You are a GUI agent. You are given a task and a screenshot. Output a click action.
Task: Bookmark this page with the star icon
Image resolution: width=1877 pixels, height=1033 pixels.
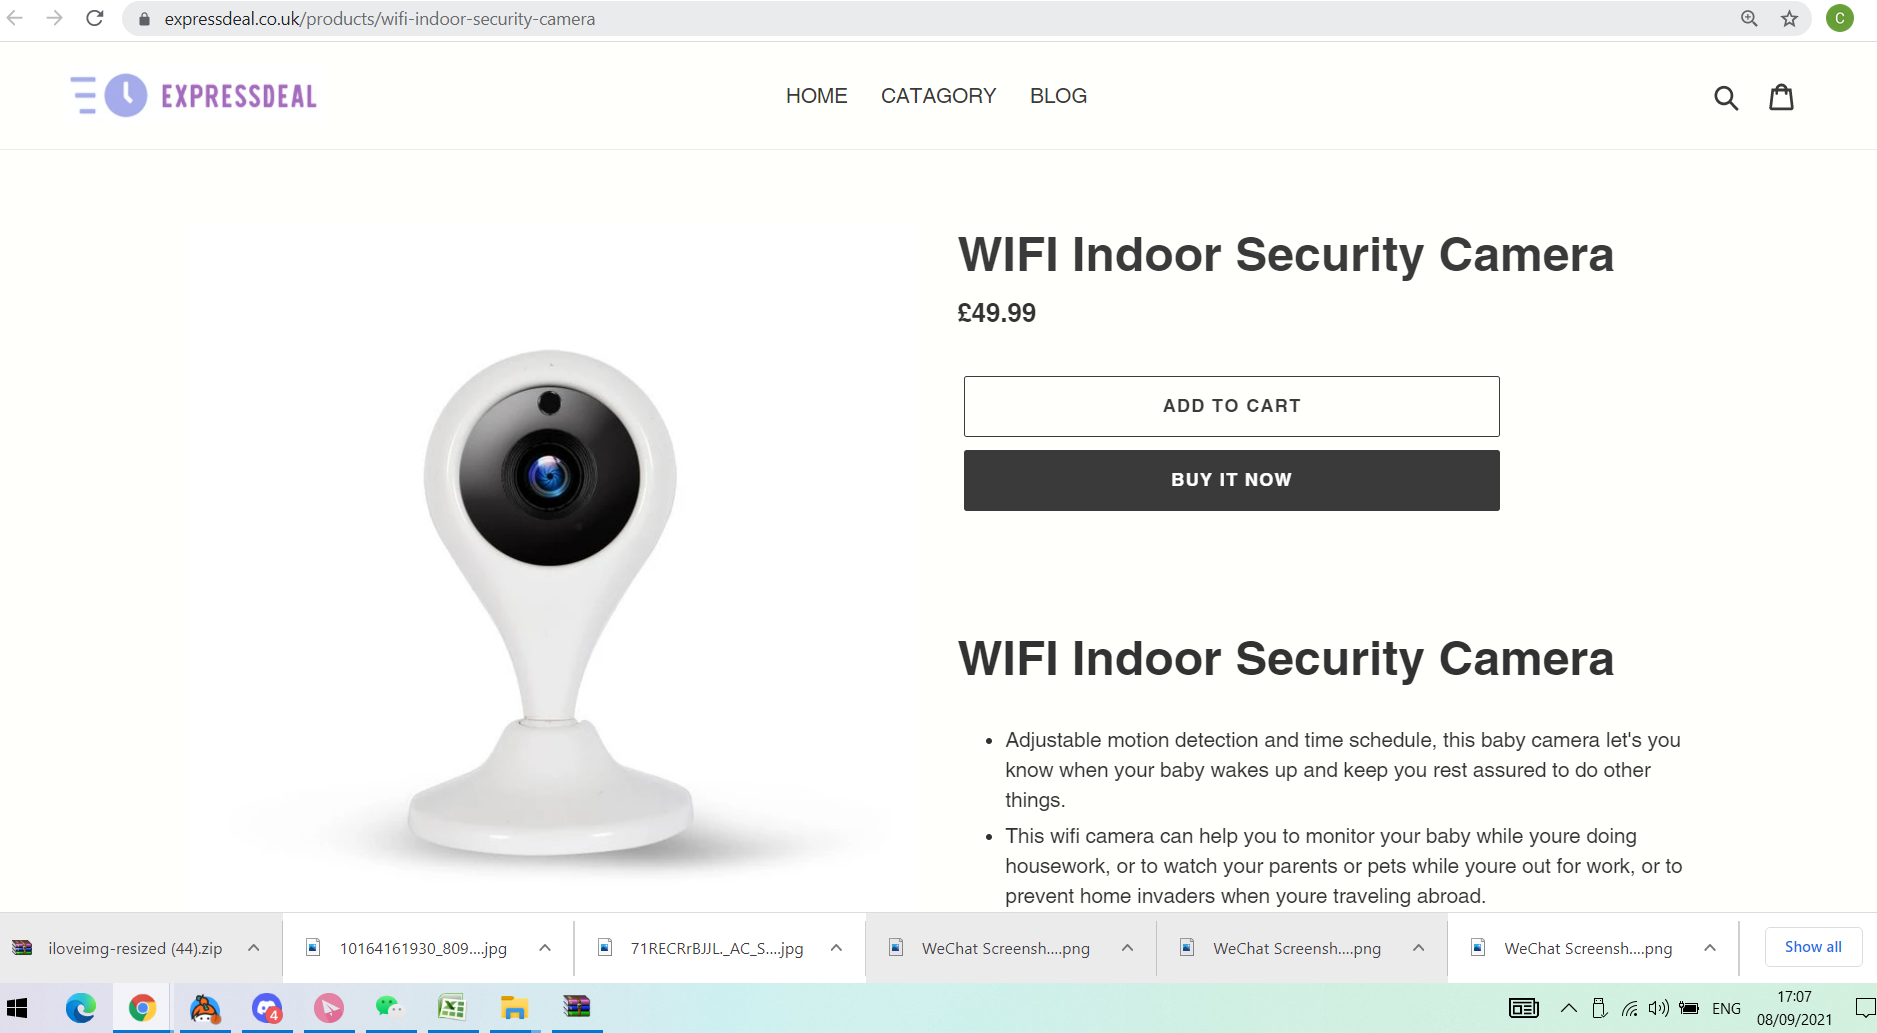click(x=1789, y=19)
